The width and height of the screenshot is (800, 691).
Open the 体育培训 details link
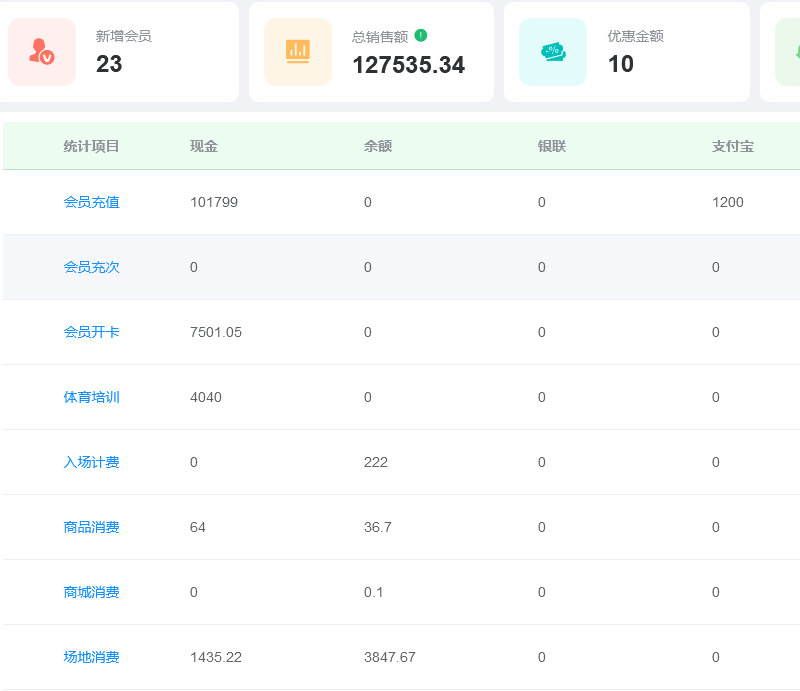tap(91, 397)
